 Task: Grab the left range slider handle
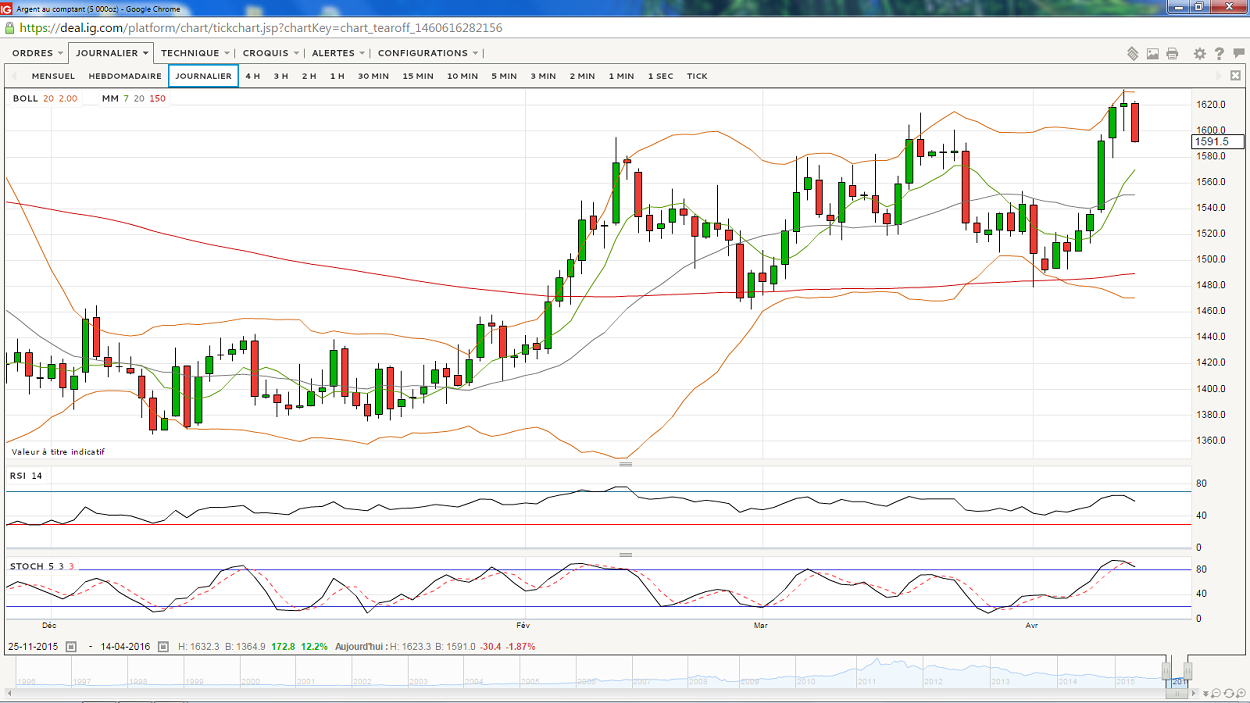pos(1166,669)
